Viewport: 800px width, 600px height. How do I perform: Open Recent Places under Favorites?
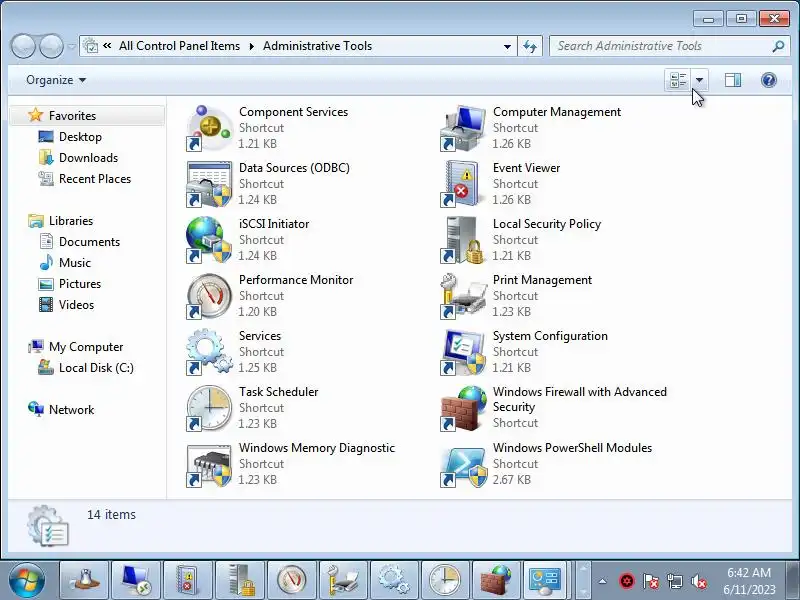tap(95, 179)
